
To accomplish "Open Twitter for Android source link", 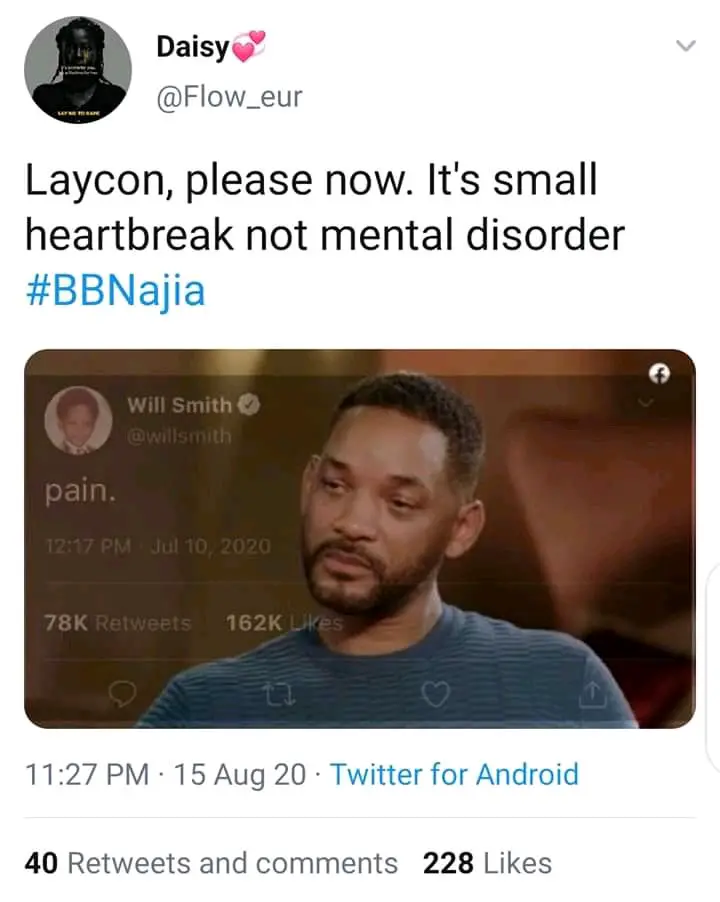I will [454, 774].
